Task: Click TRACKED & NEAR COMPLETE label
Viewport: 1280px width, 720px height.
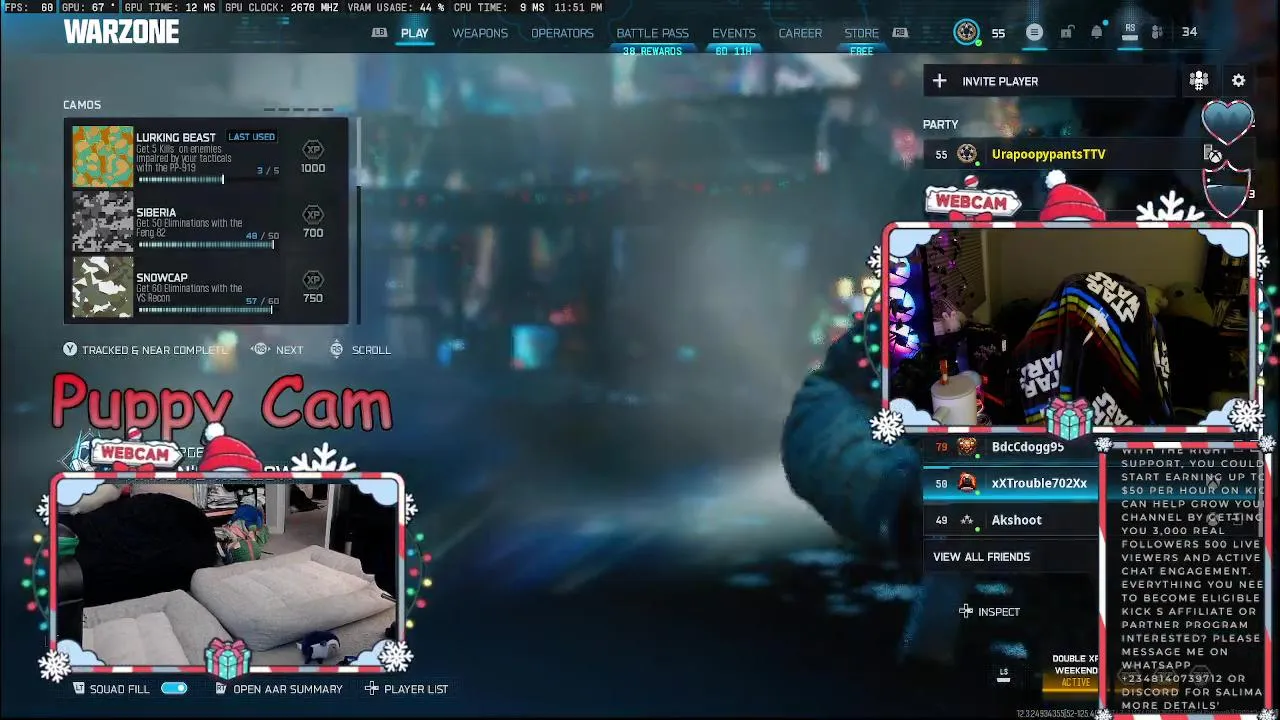Action: [155, 350]
